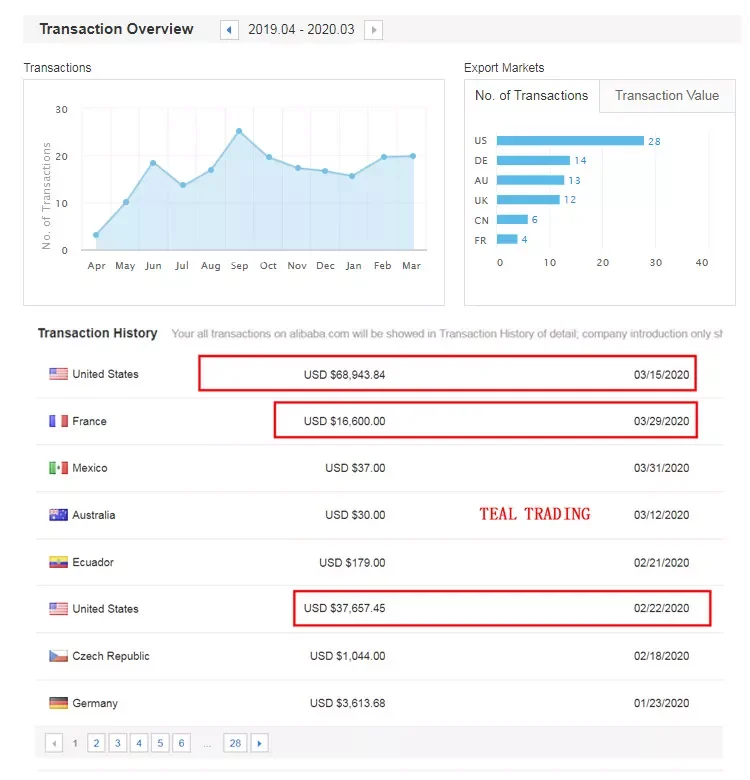
Task: Switch to the Transaction Value tab
Action: click(666, 96)
